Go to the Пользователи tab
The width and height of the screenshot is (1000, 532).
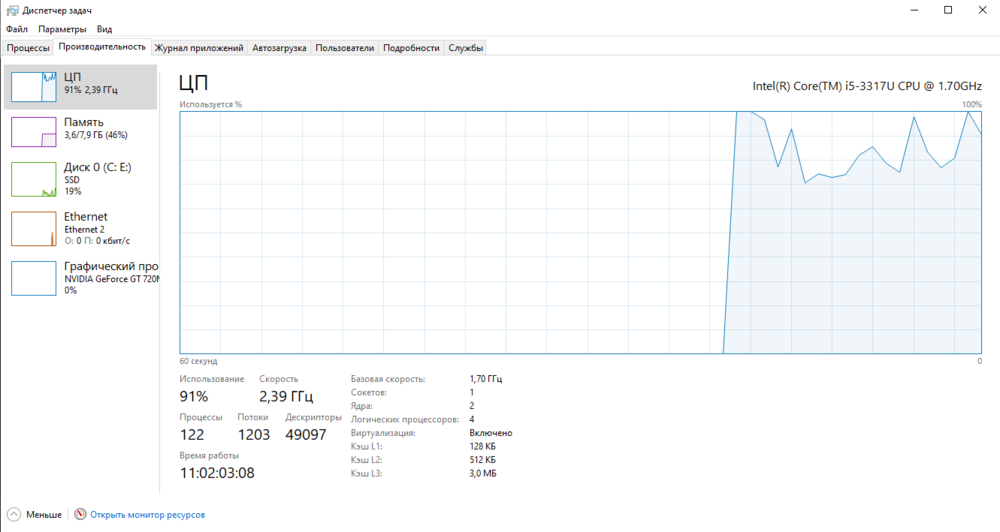click(x=345, y=48)
